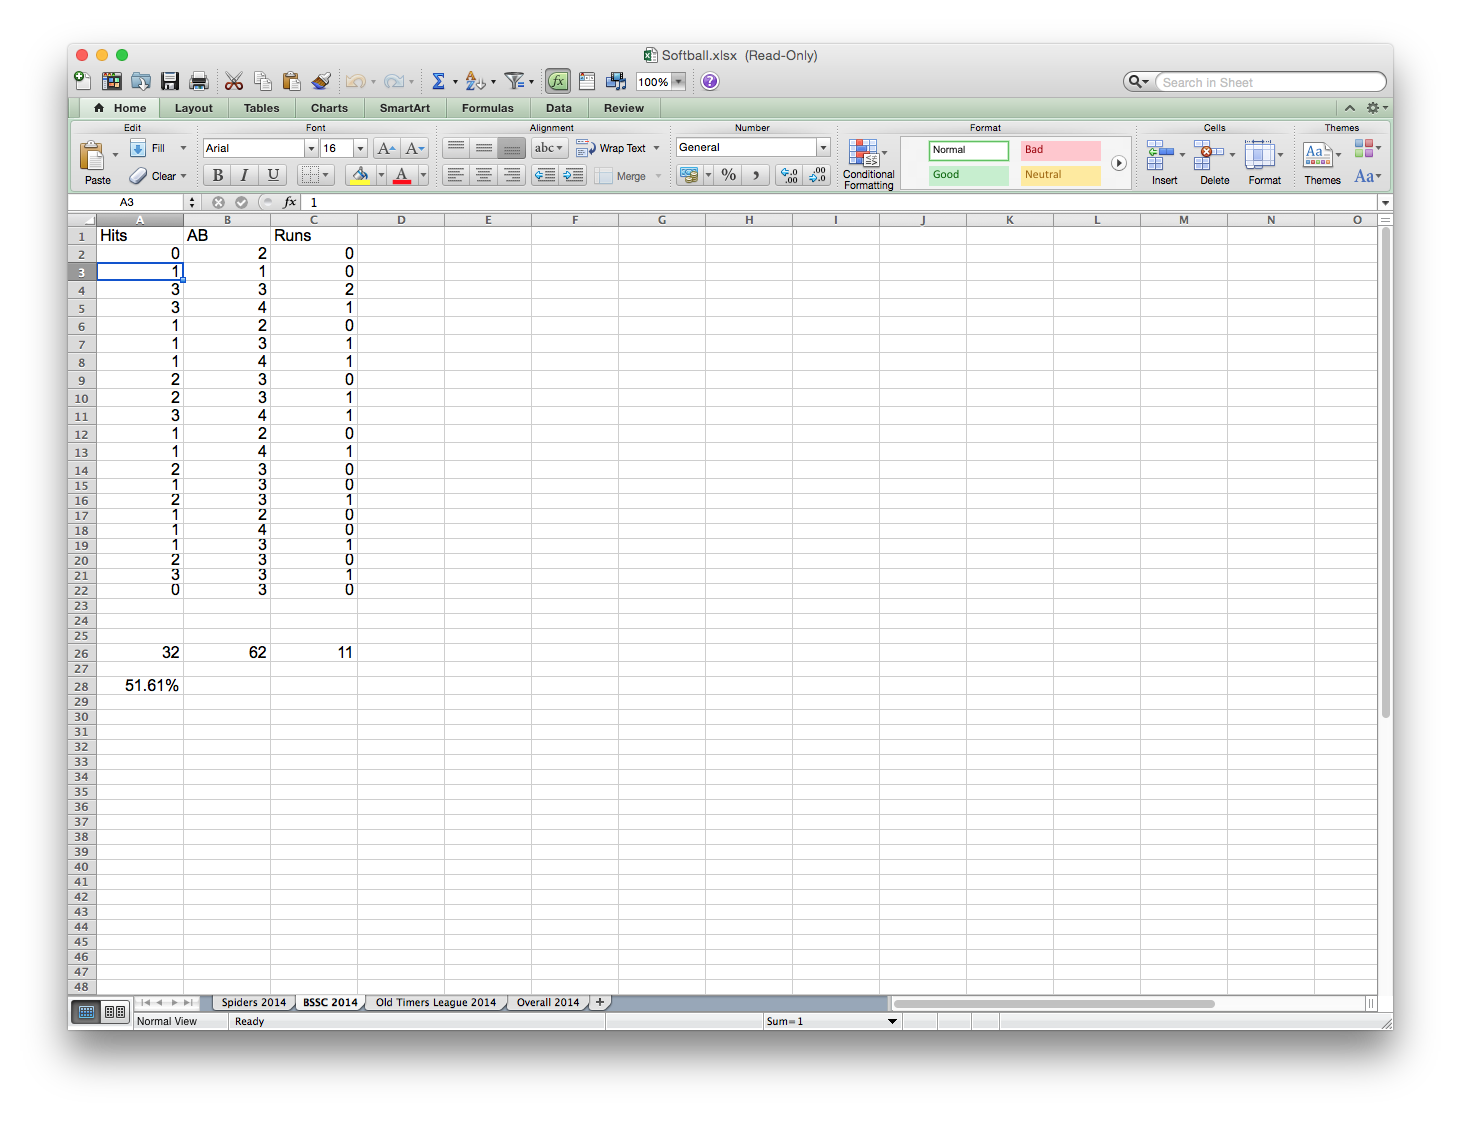The image size is (1461, 1122).
Task: Toggle italic formatting
Action: (244, 175)
